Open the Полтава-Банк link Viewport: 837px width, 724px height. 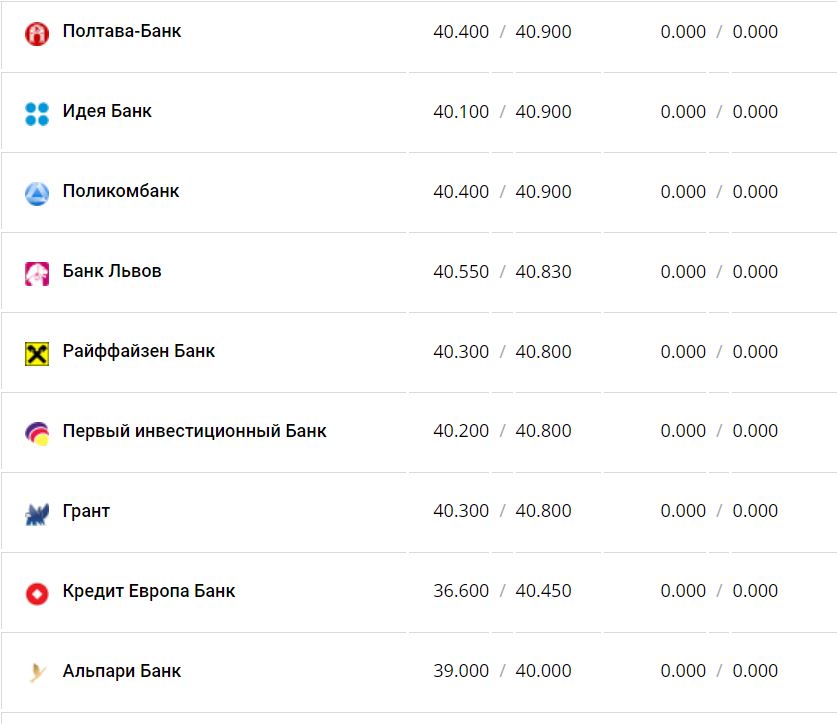pos(122,32)
